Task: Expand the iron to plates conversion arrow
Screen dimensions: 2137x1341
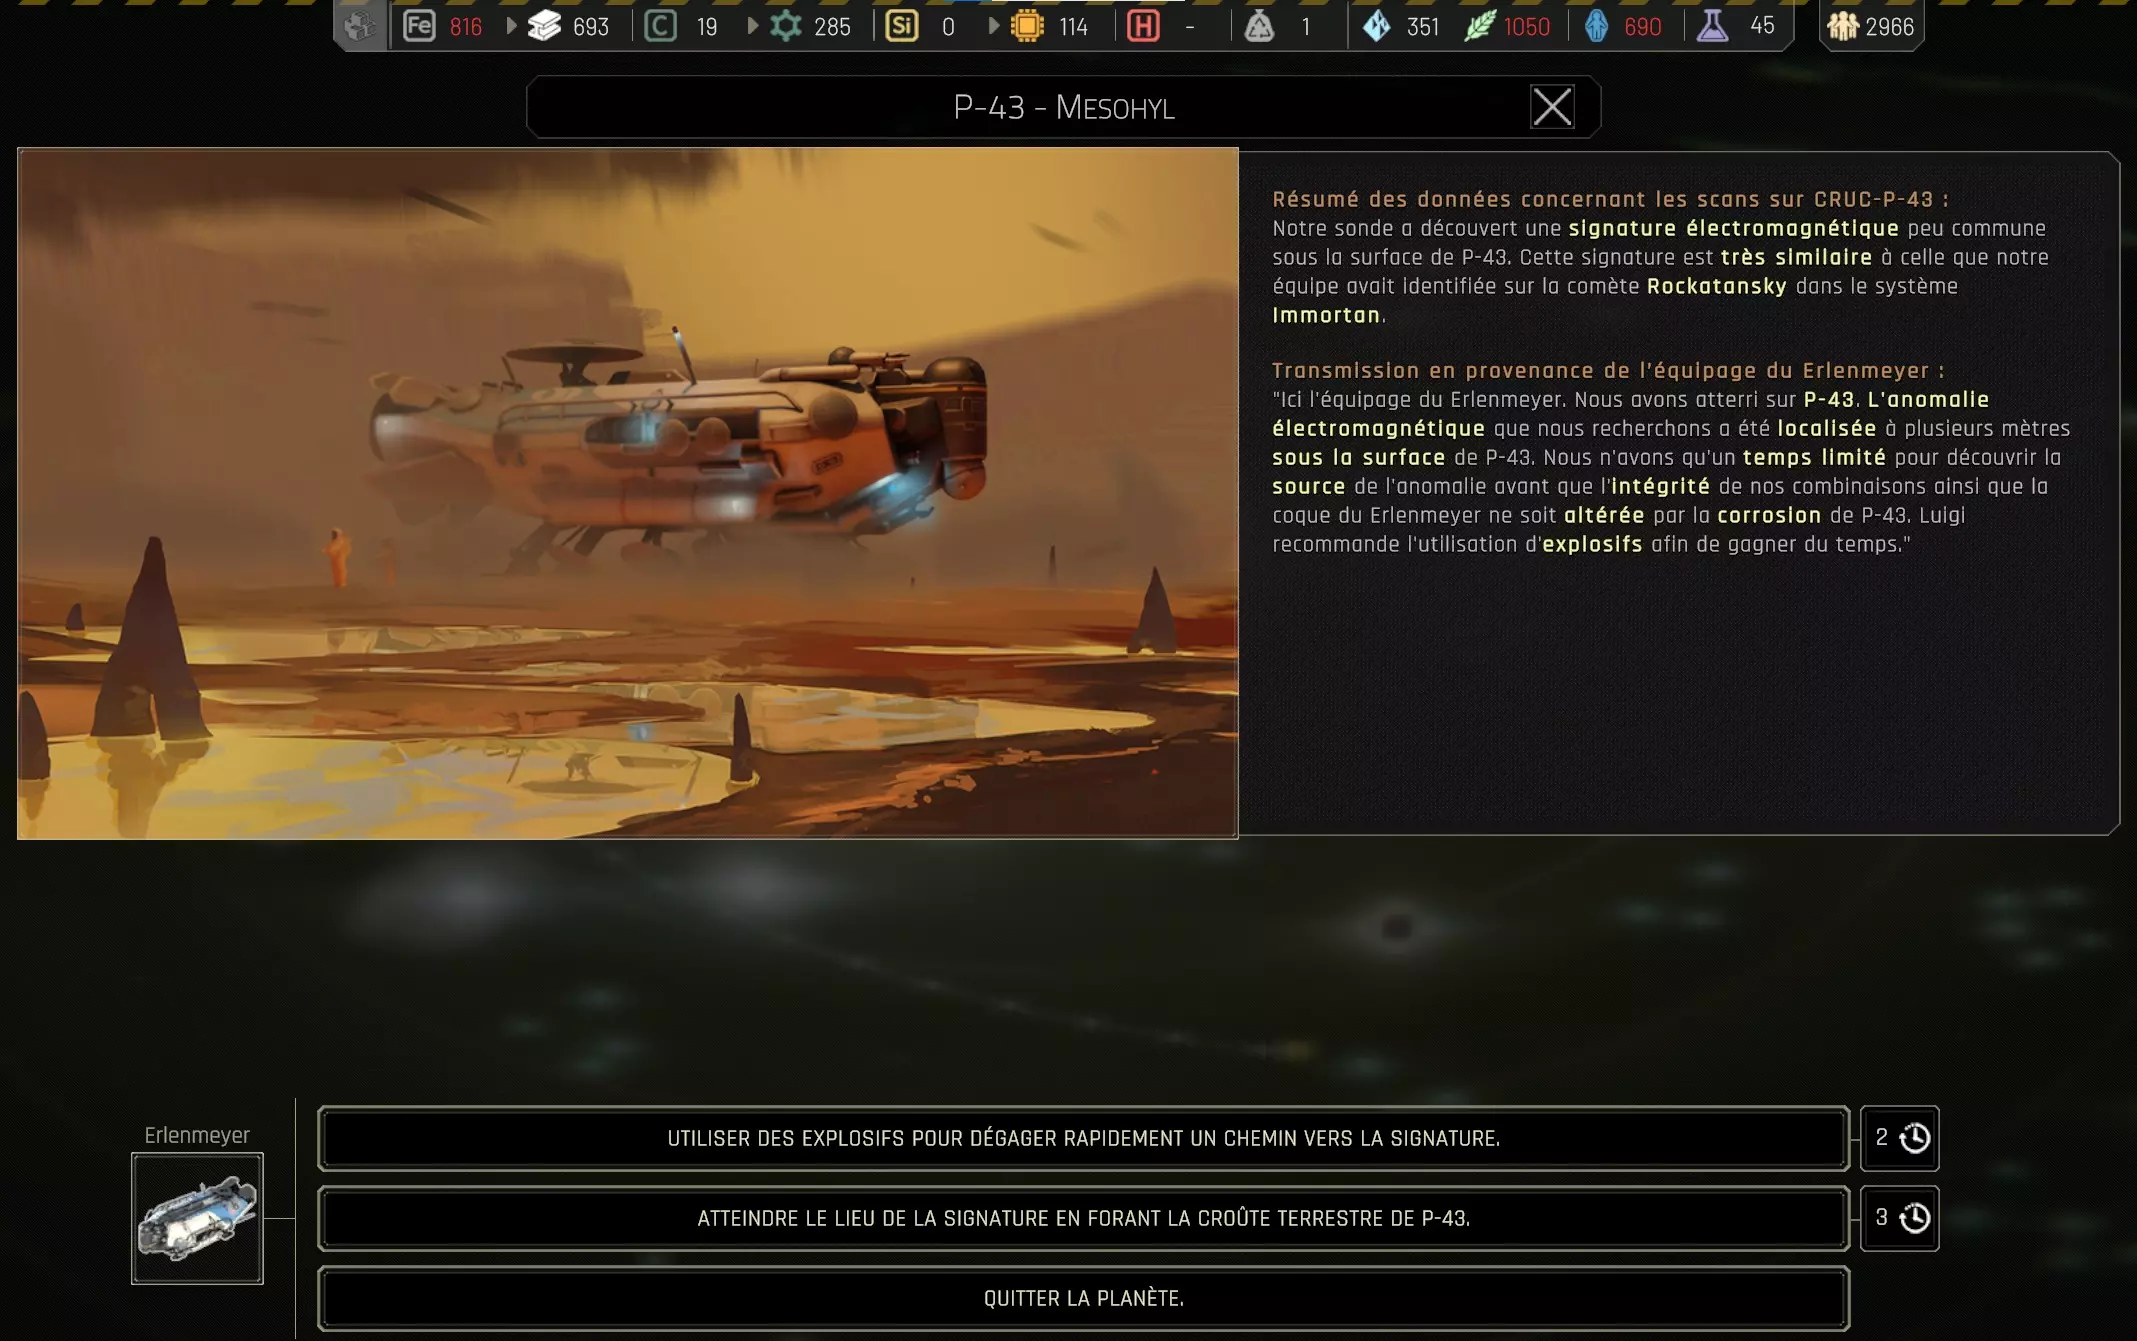Action: point(511,26)
